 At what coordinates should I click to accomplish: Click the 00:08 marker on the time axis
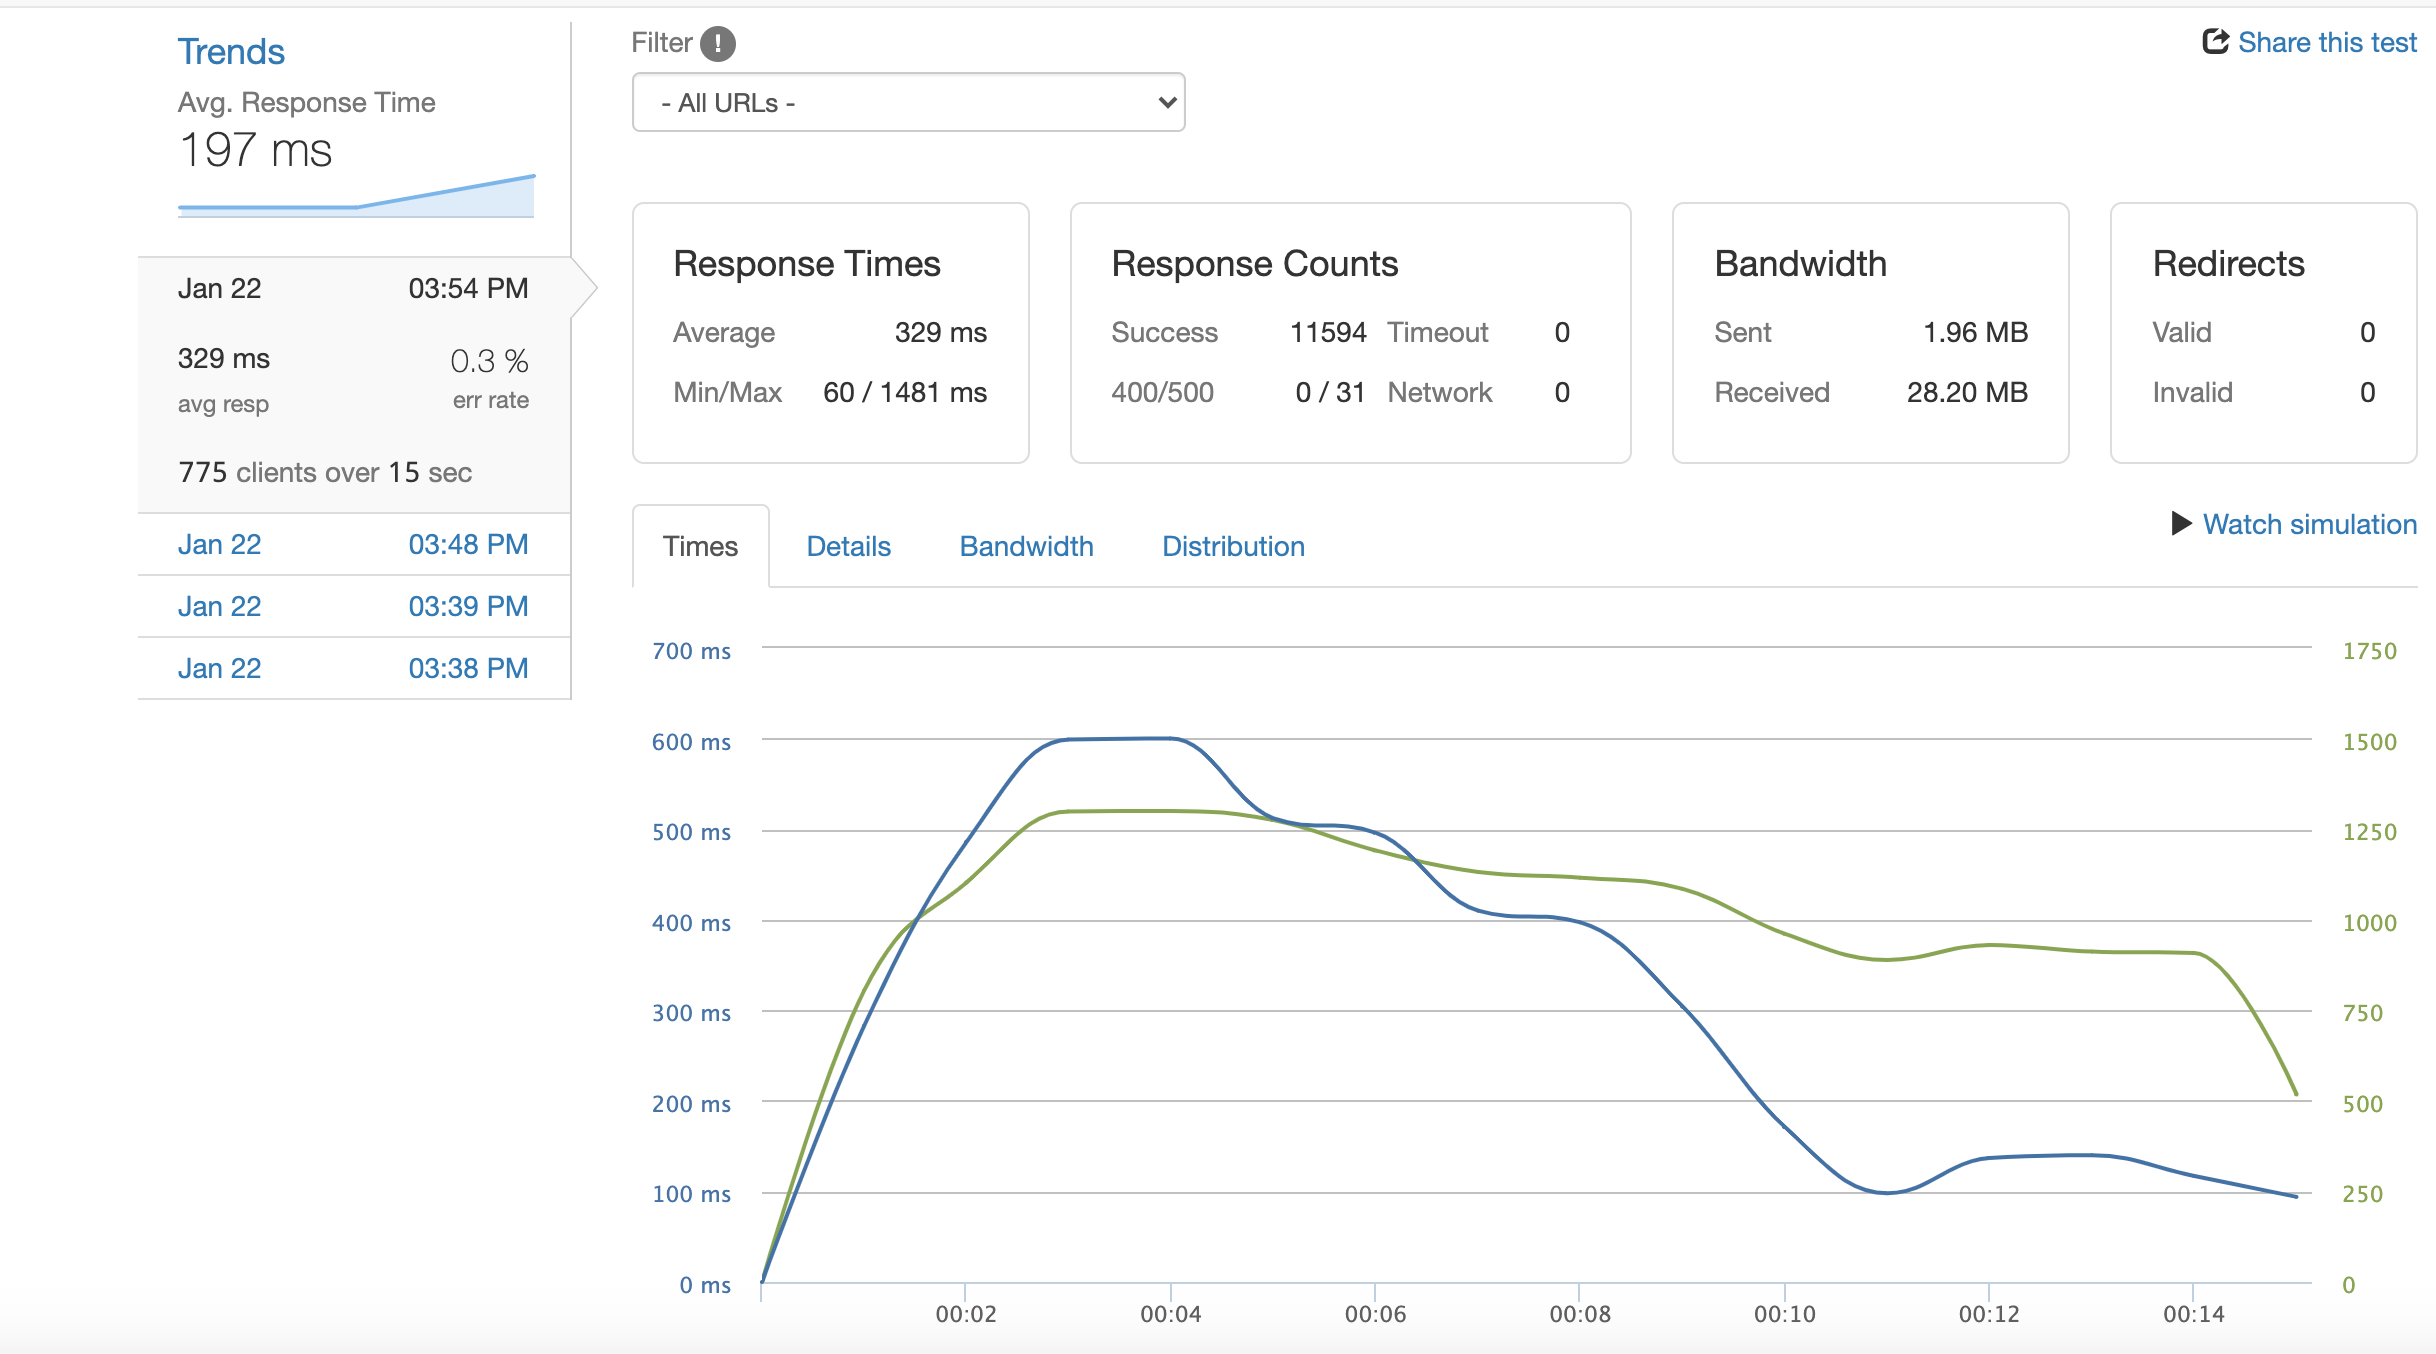click(x=1580, y=1313)
